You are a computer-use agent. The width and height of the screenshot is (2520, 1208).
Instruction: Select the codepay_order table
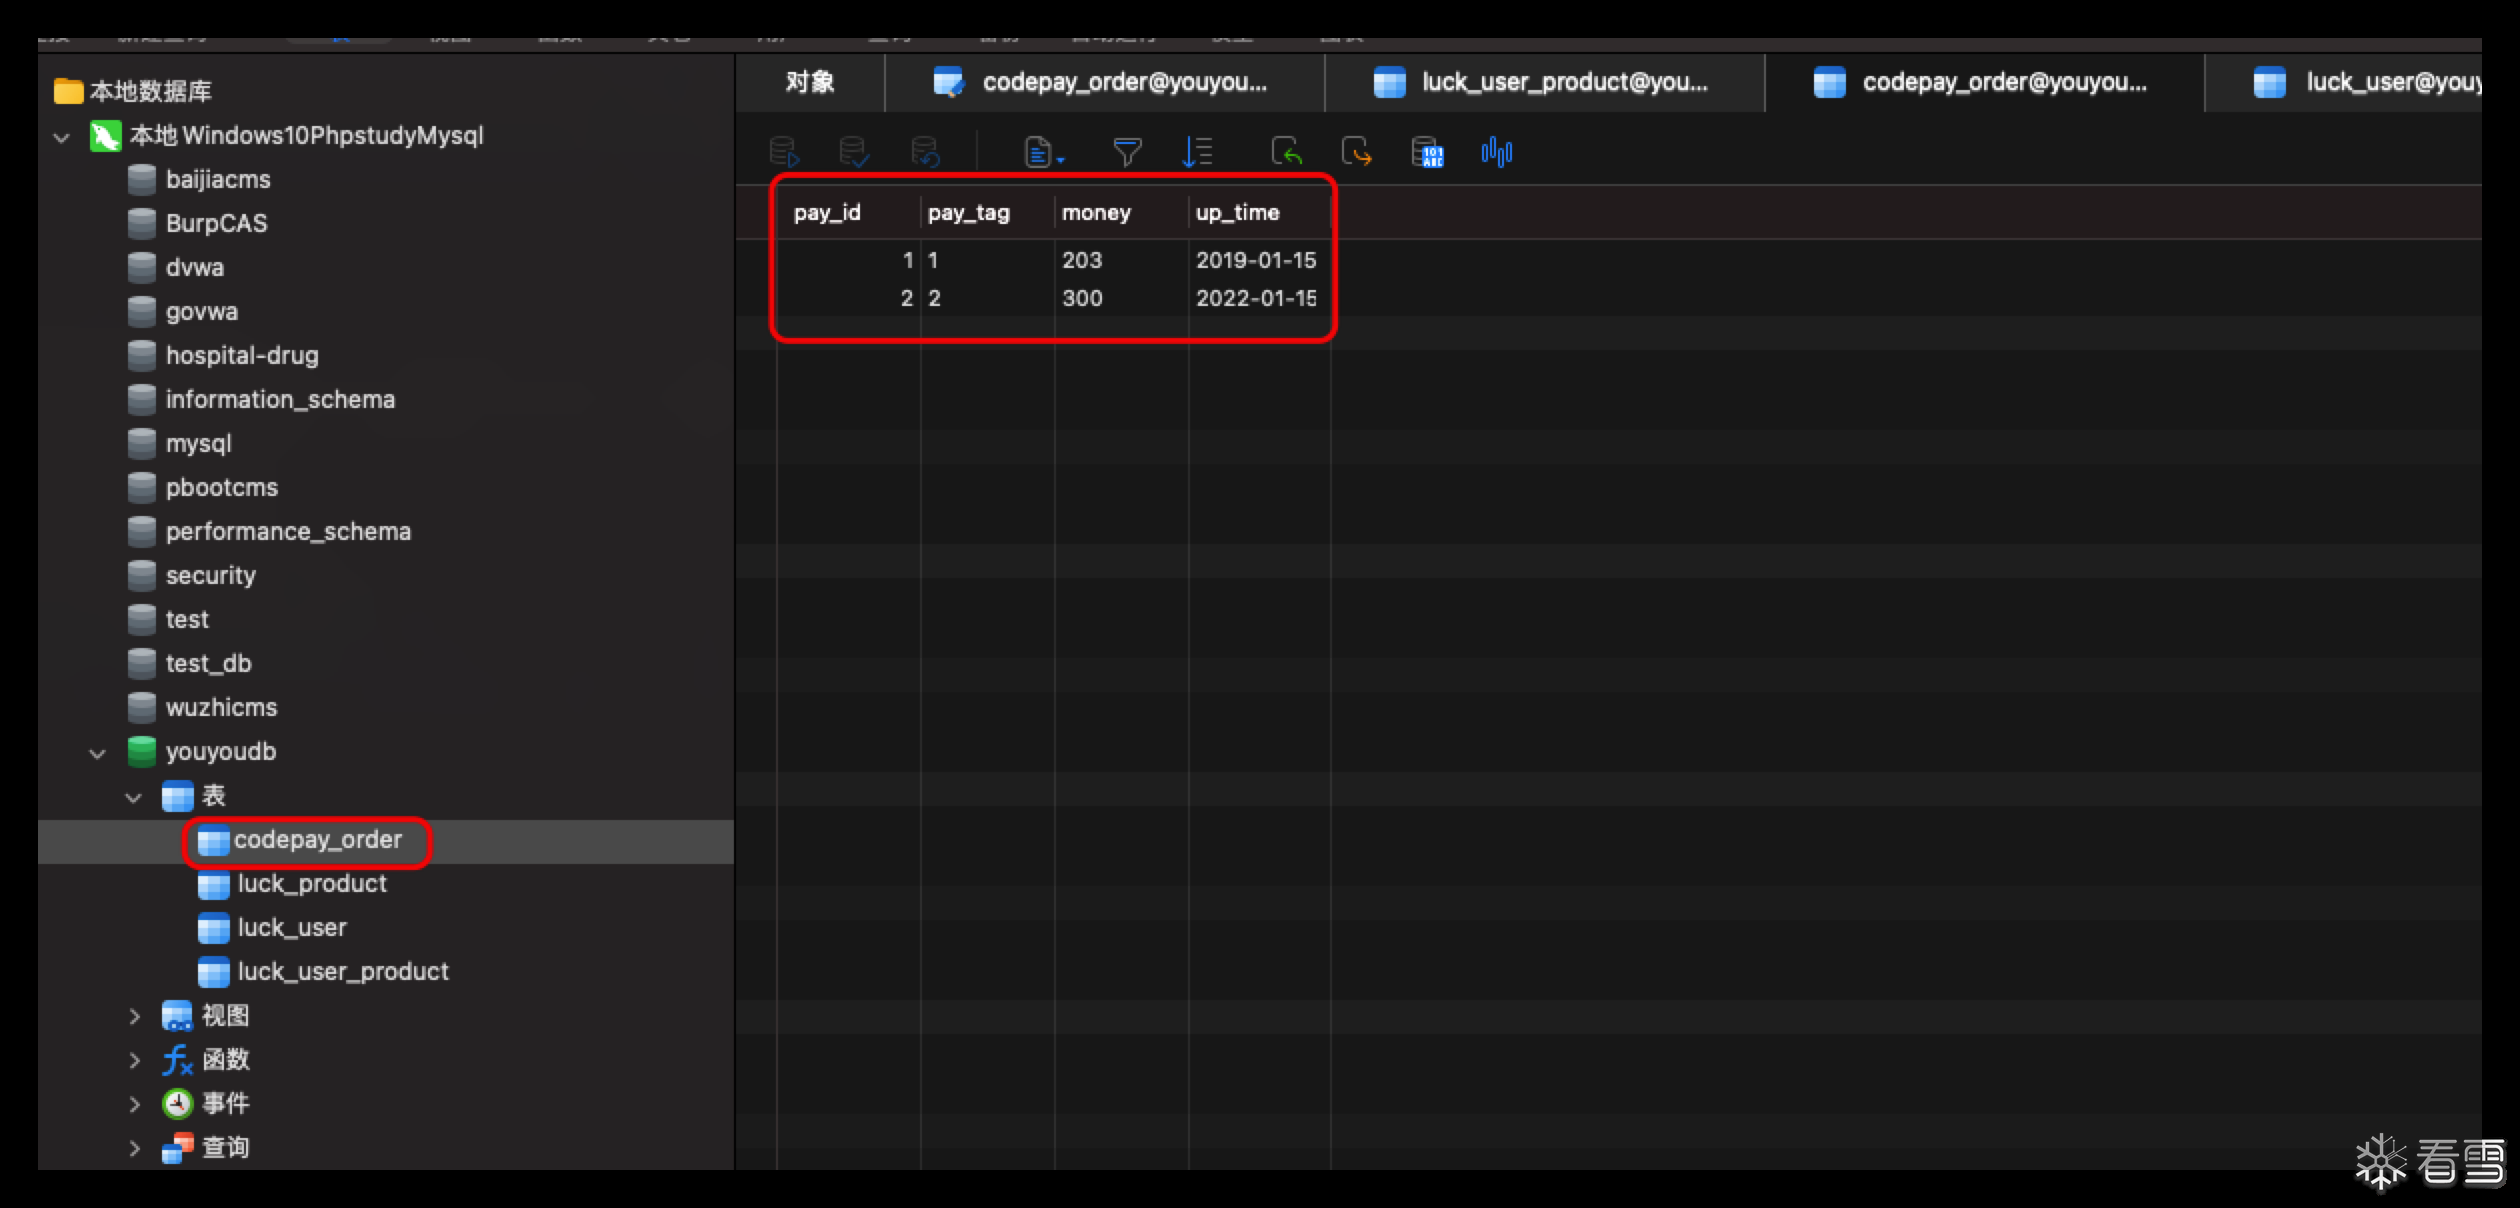click(x=317, y=840)
